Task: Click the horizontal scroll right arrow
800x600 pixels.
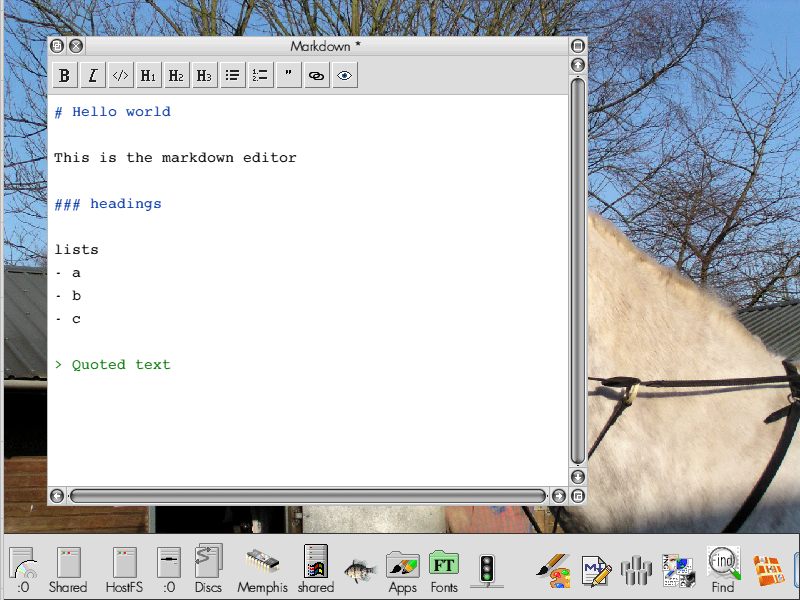Action: [x=559, y=496]
